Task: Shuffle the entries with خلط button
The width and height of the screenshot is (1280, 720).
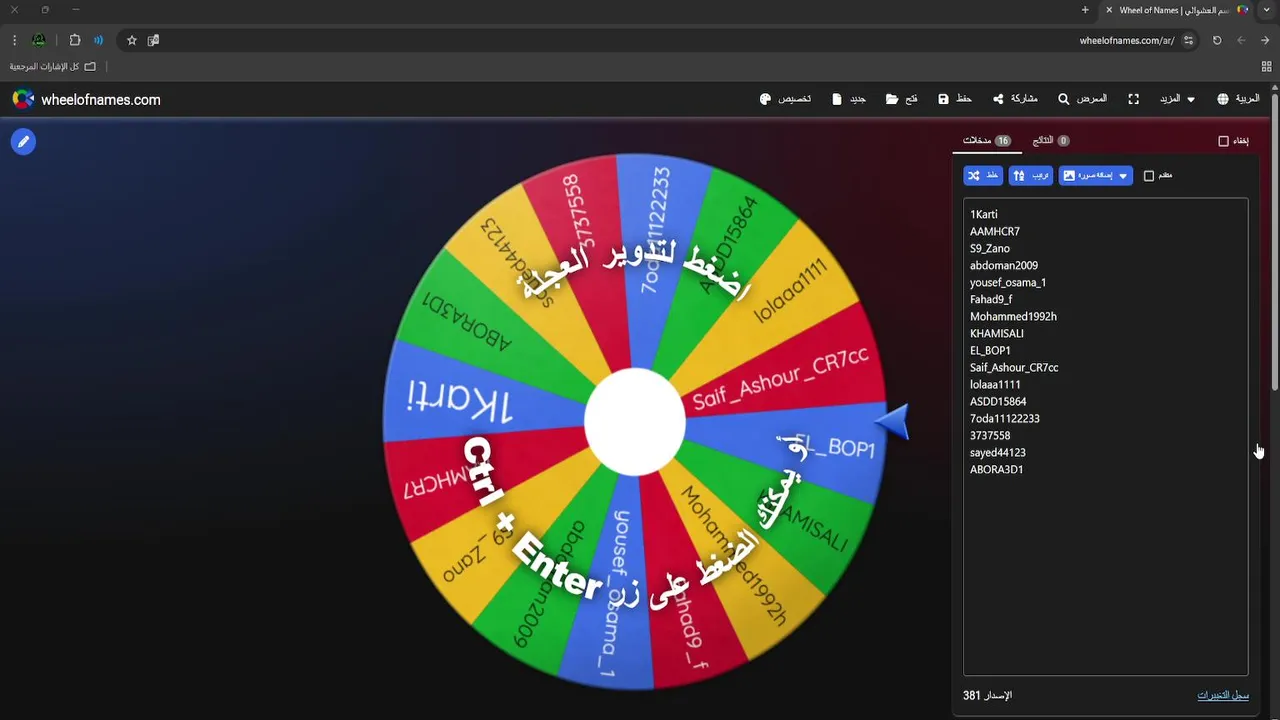Action: [983, 175]
